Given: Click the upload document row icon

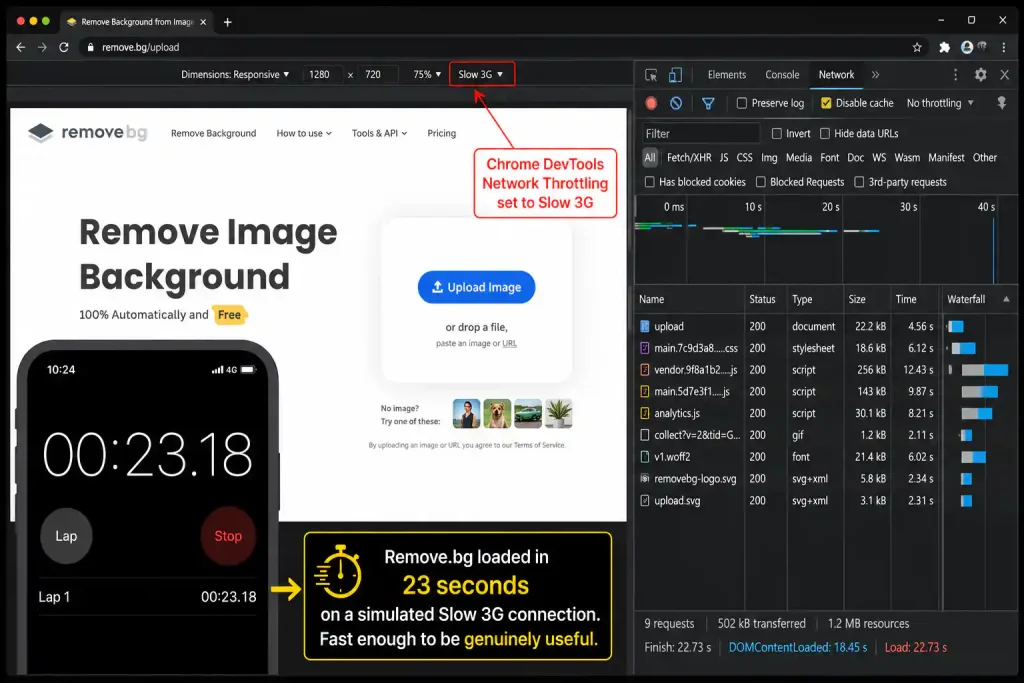Looking at the screenshot, I should pyautogui.click(x=645, y=326).
